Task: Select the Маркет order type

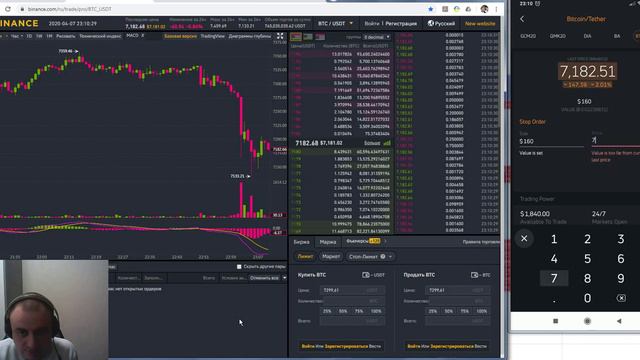Action: (x=331, y=256)
